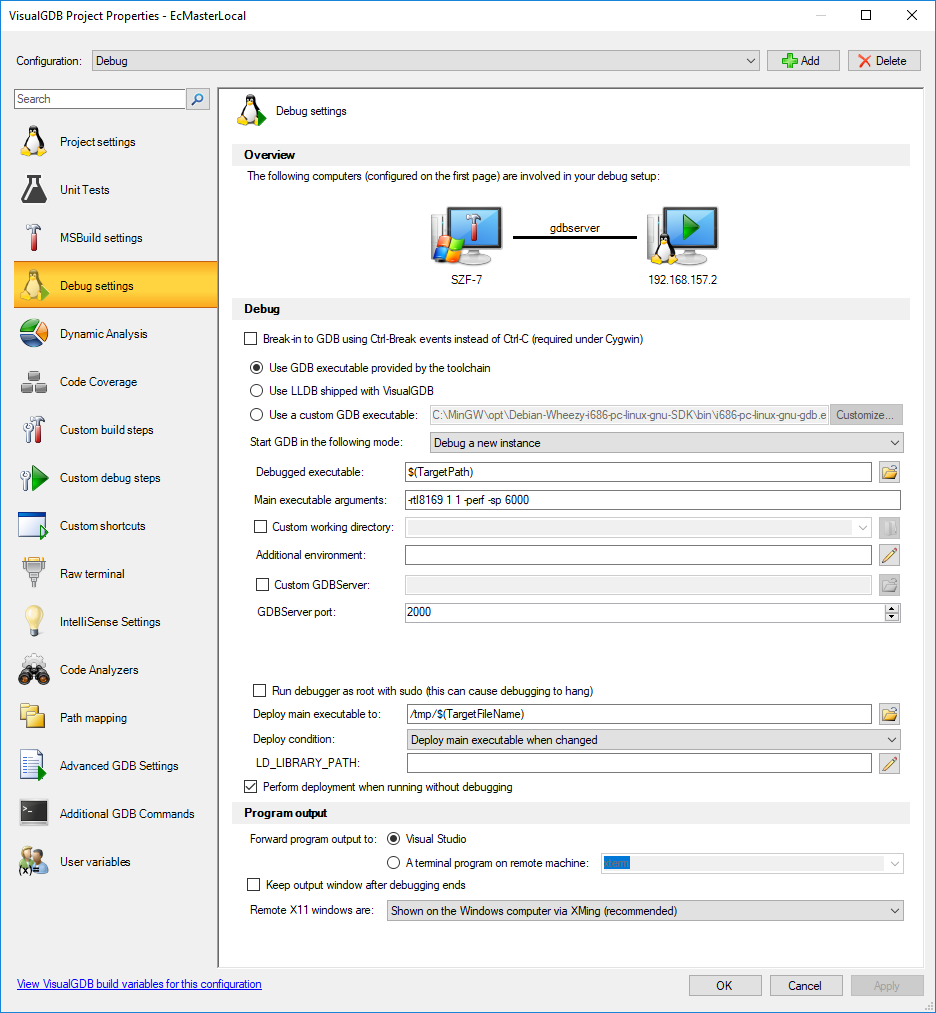Viewport: 936px width, 1013px height.
Task: Click the green plus Add configuration button
Action: [x=803, y=61]
